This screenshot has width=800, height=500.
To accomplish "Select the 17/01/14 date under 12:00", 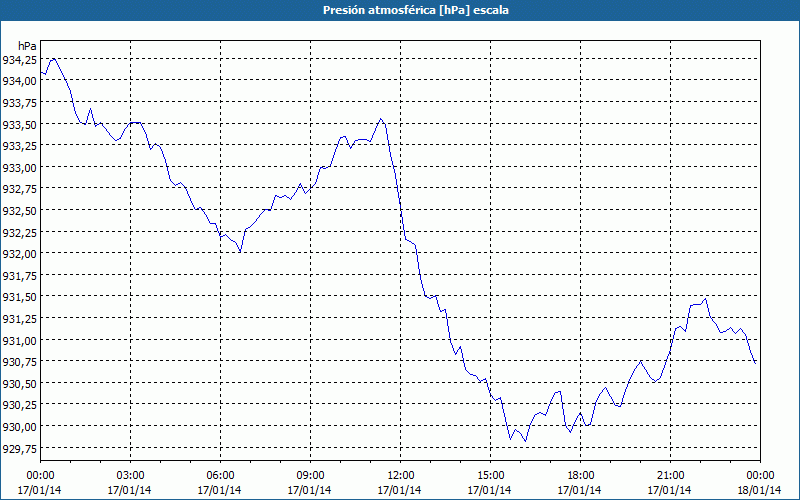I will [x=399, y=490].
